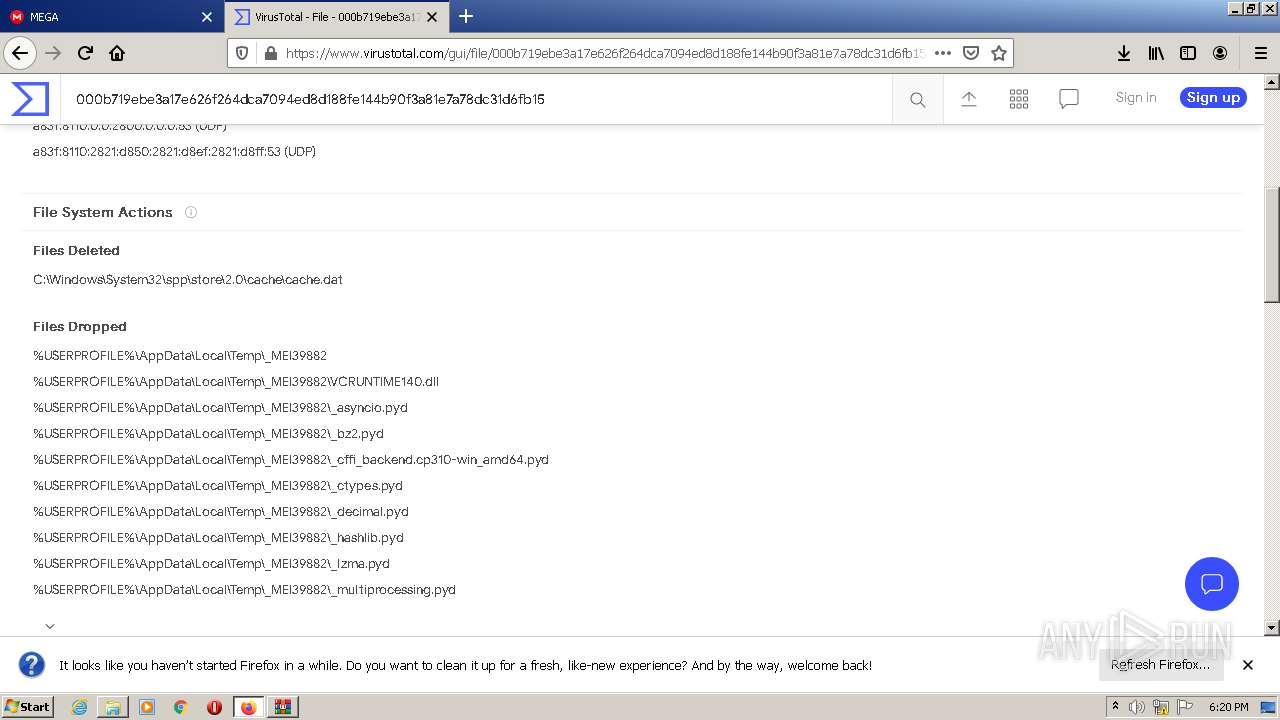1280x720 pixels.
Task: Open the Firefox downloads arrow icon
Action: (1124, 53)
